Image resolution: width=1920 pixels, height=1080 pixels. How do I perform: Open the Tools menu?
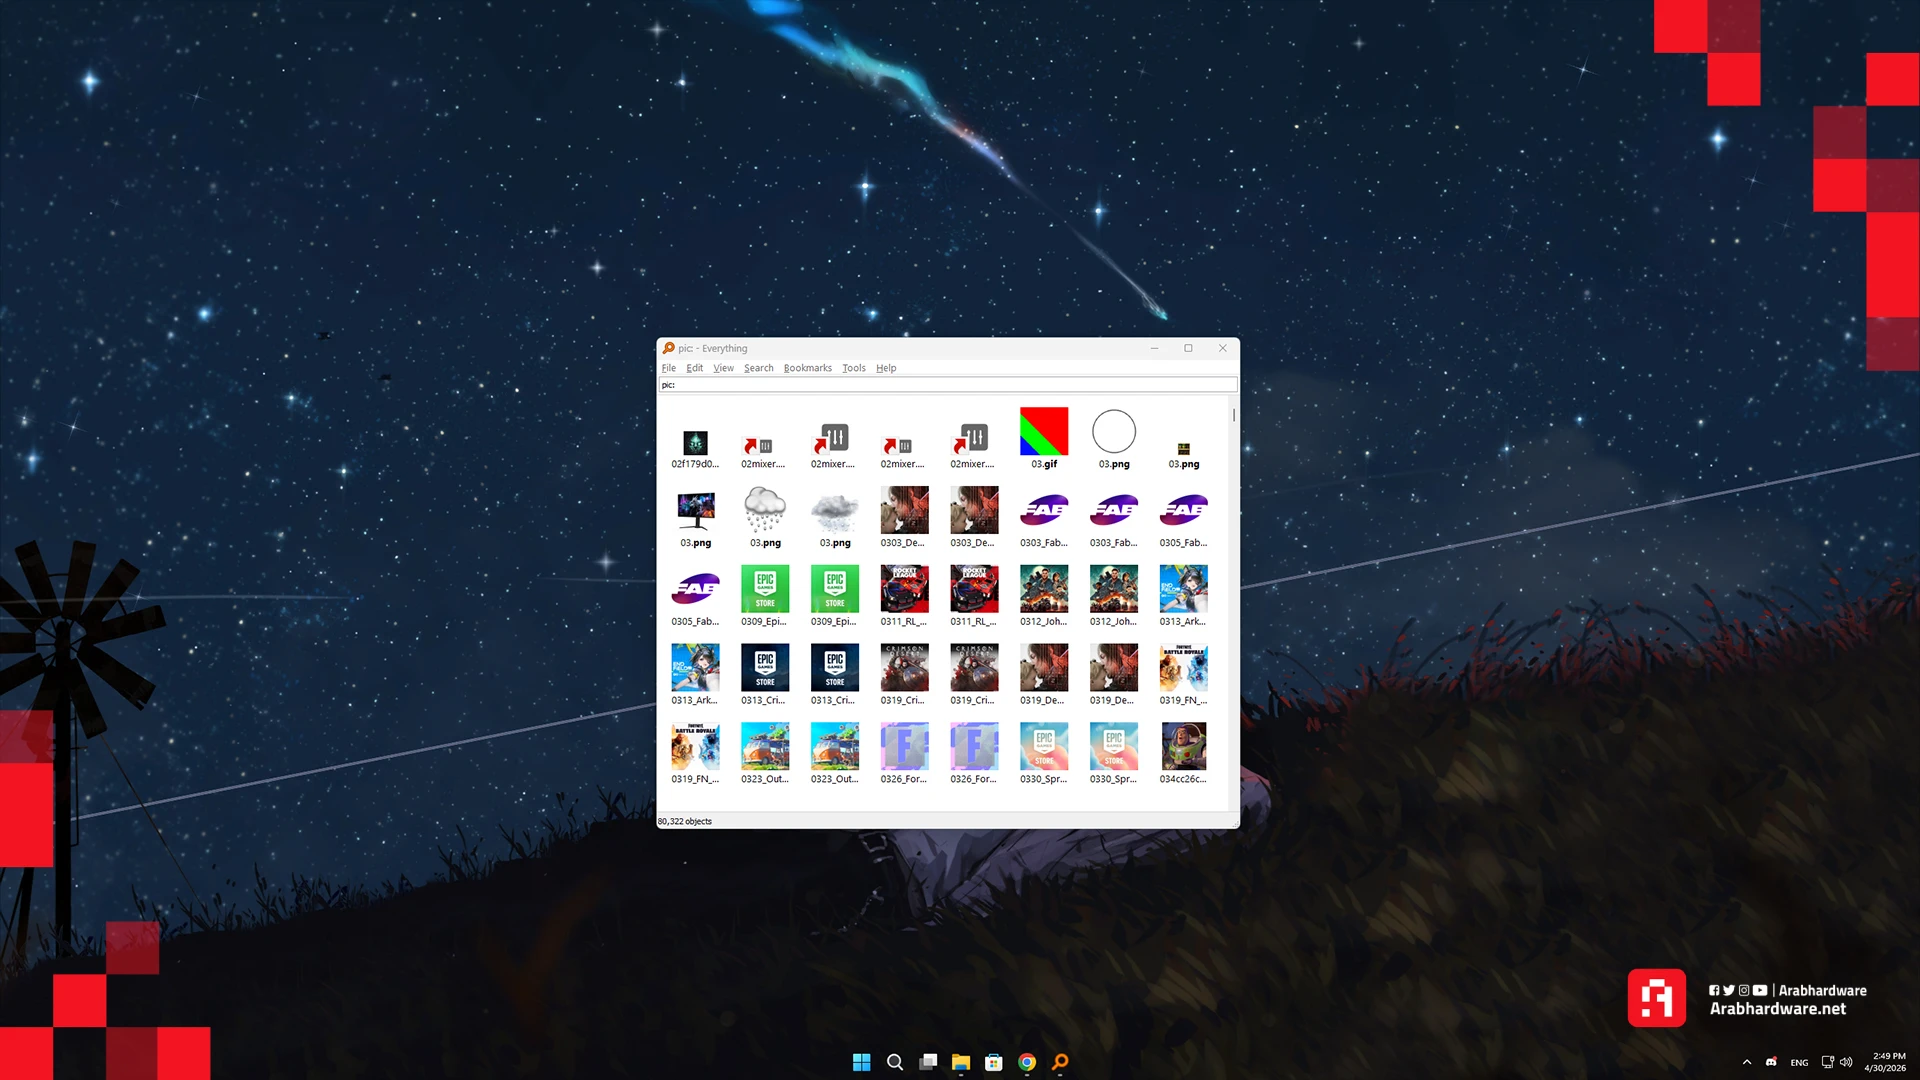click(x=853, y=368)
